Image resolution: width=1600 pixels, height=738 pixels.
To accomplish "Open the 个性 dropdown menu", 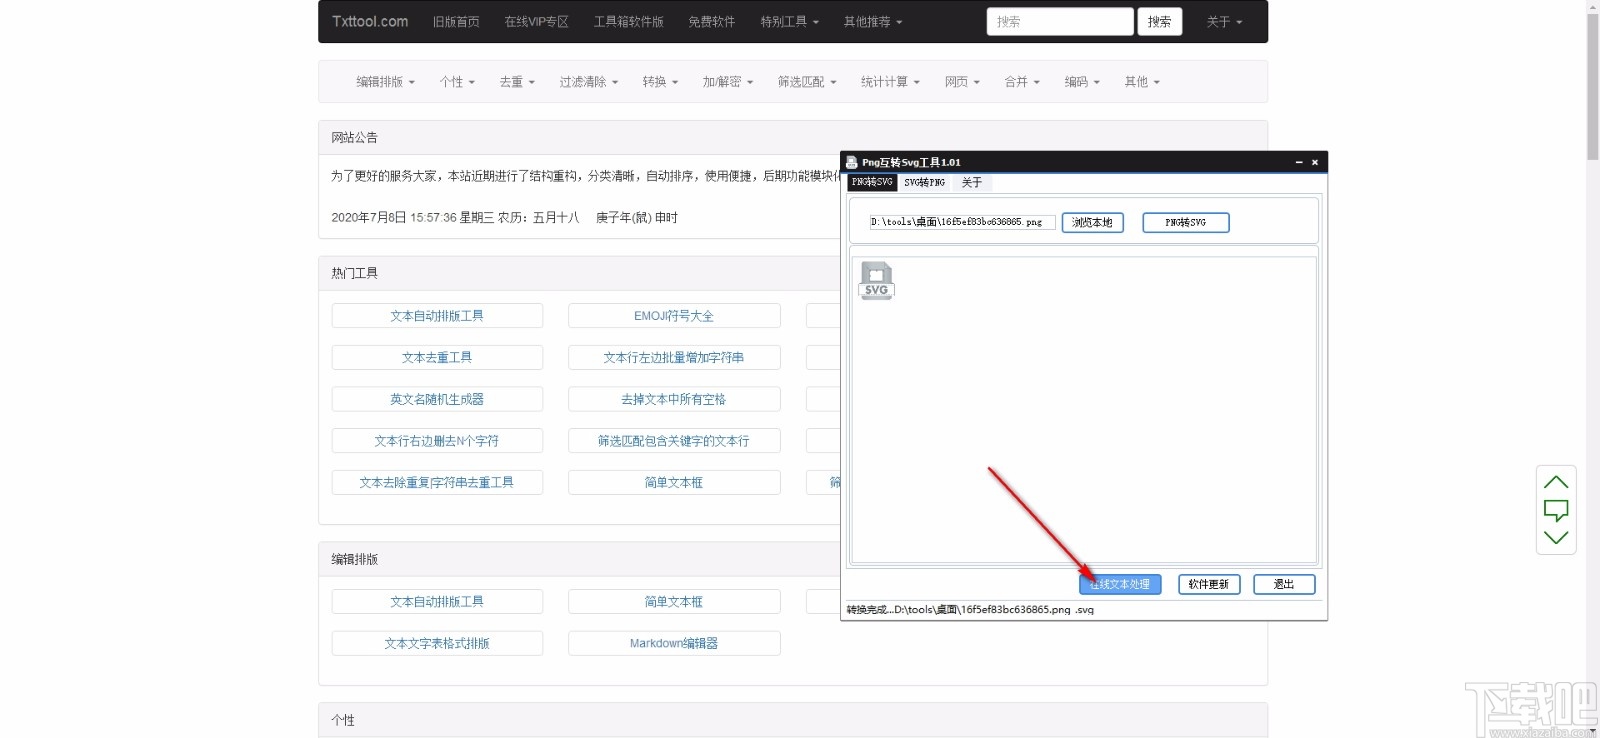I will tap(457, 82).
